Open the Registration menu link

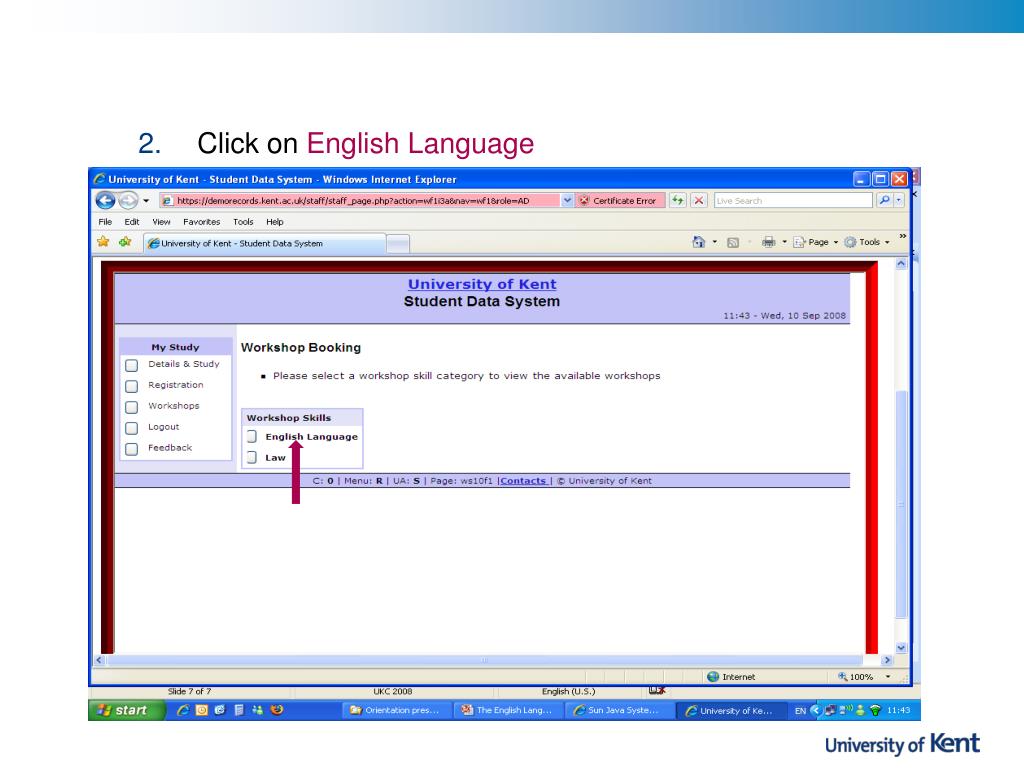tap(176, 385)
